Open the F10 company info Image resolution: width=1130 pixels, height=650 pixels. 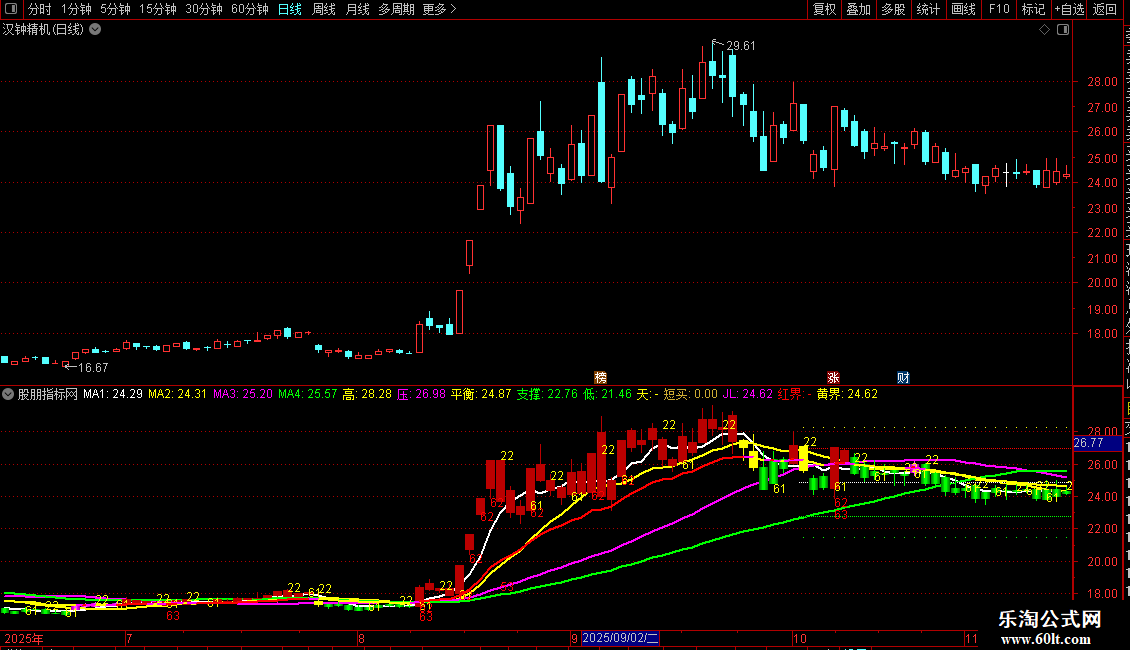[x=999, y=9]
